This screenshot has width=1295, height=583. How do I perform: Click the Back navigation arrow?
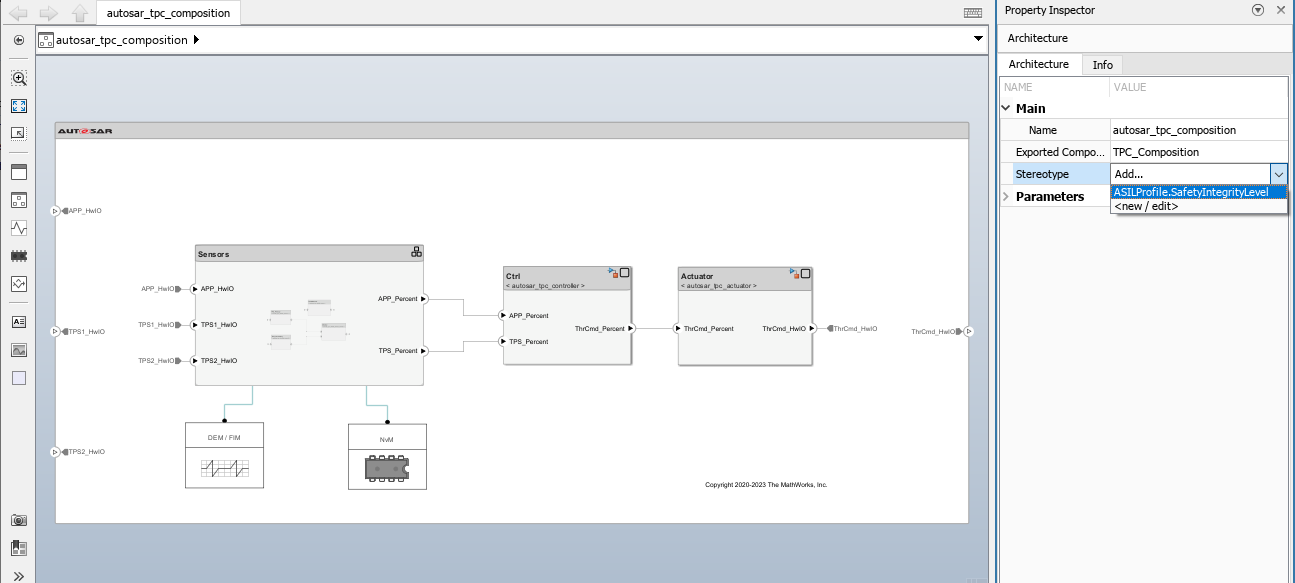click(x=18, y=14)
